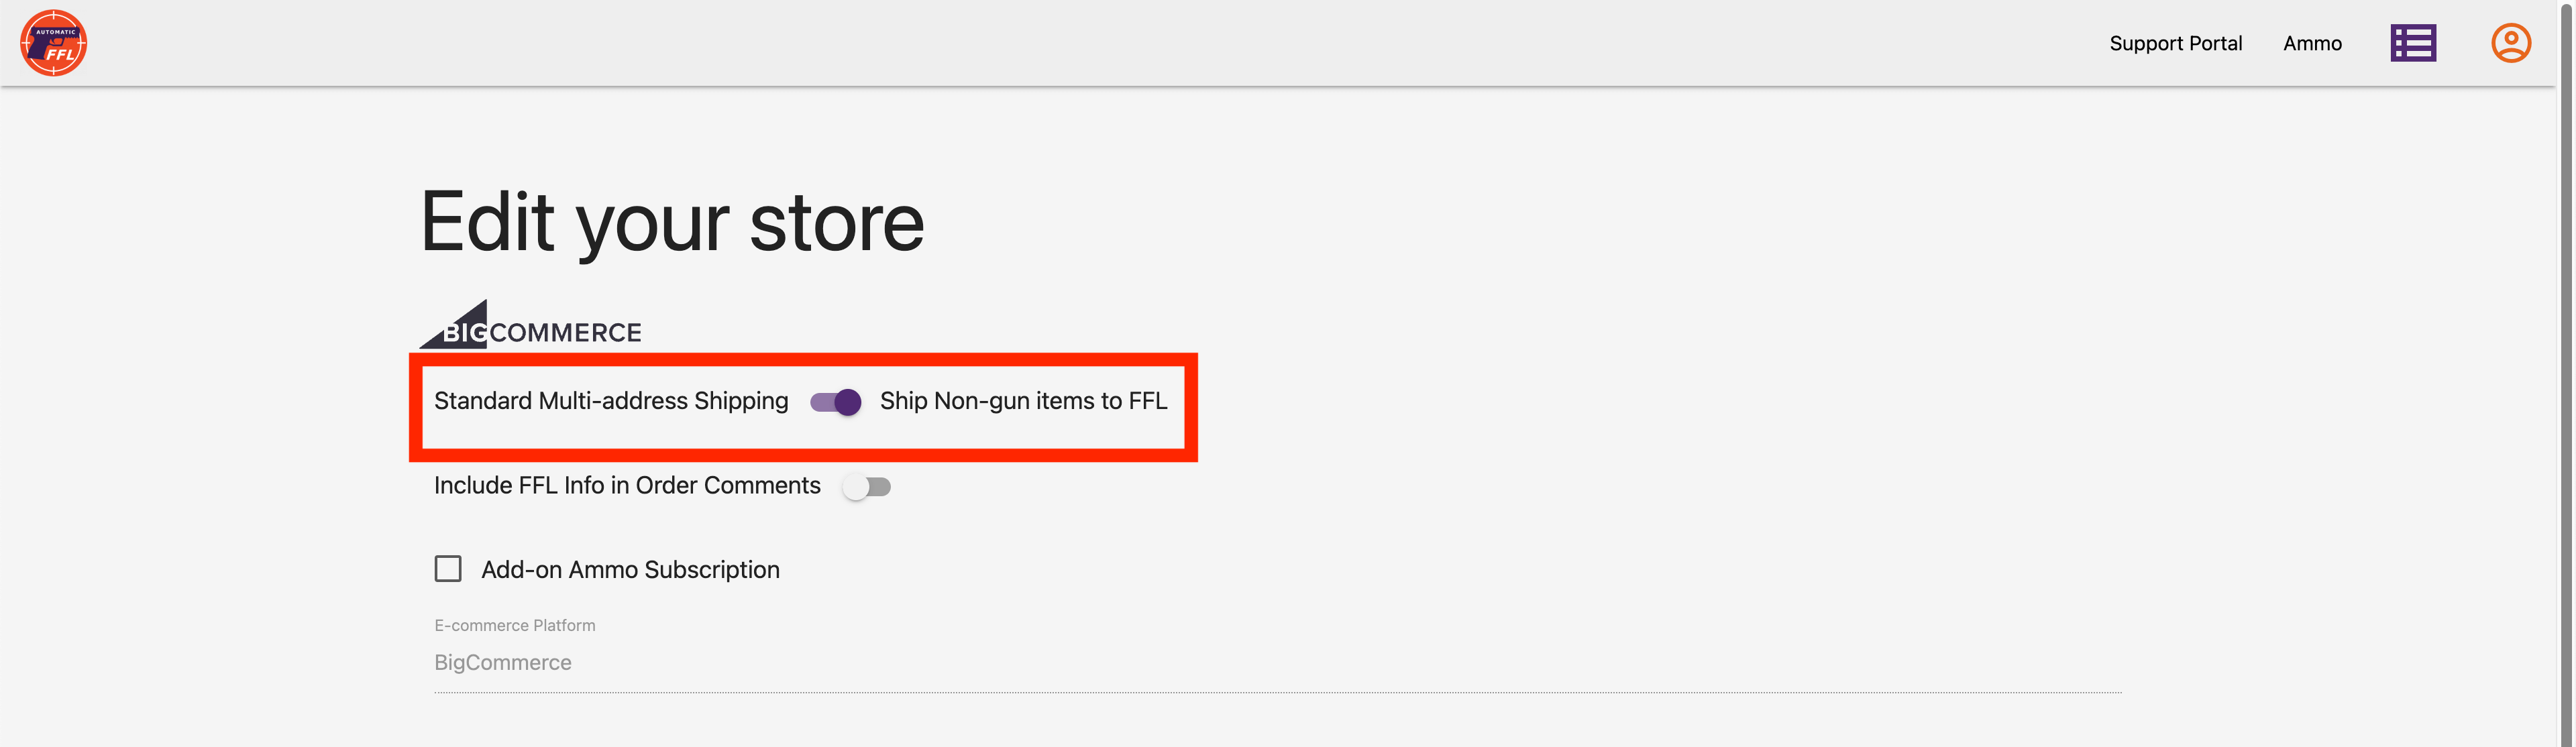
Task: Open the user account profile icon
Action: click(2510, 43)
